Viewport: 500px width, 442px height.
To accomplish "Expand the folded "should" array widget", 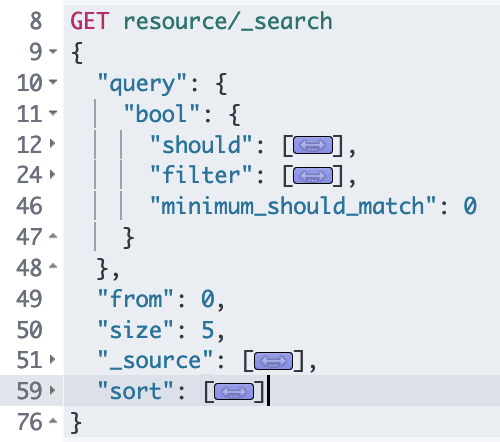I will tap(313, 145).
